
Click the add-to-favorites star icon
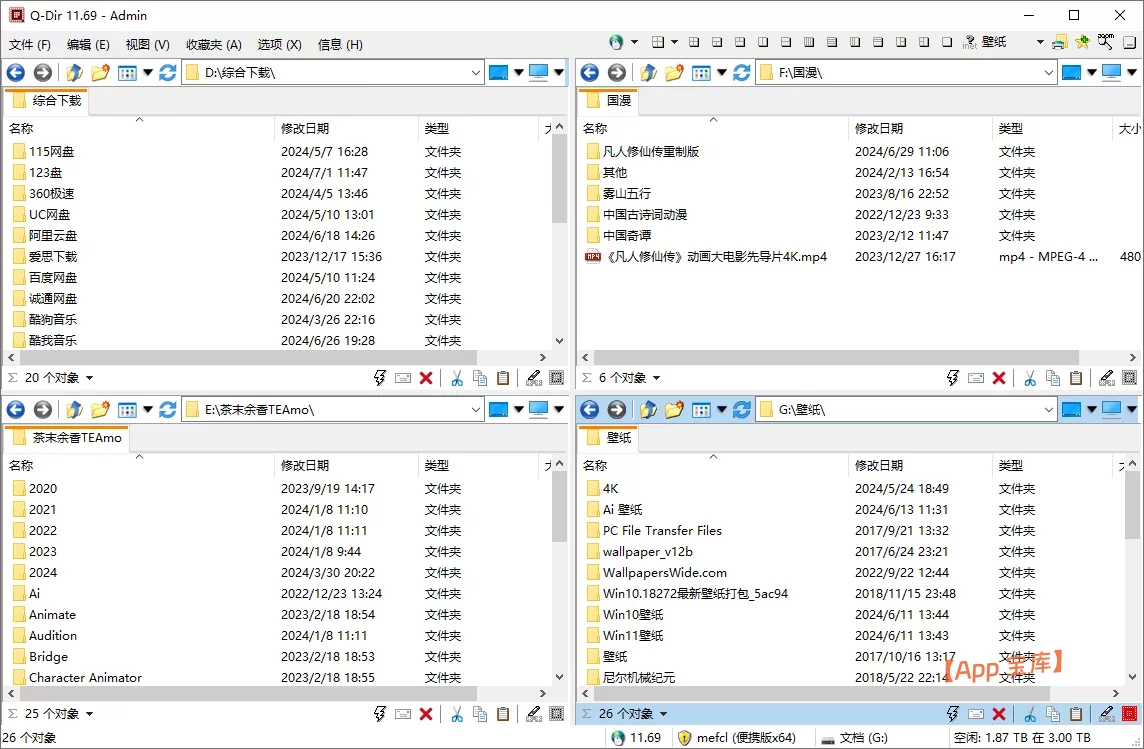click(x=1082, y=42)
